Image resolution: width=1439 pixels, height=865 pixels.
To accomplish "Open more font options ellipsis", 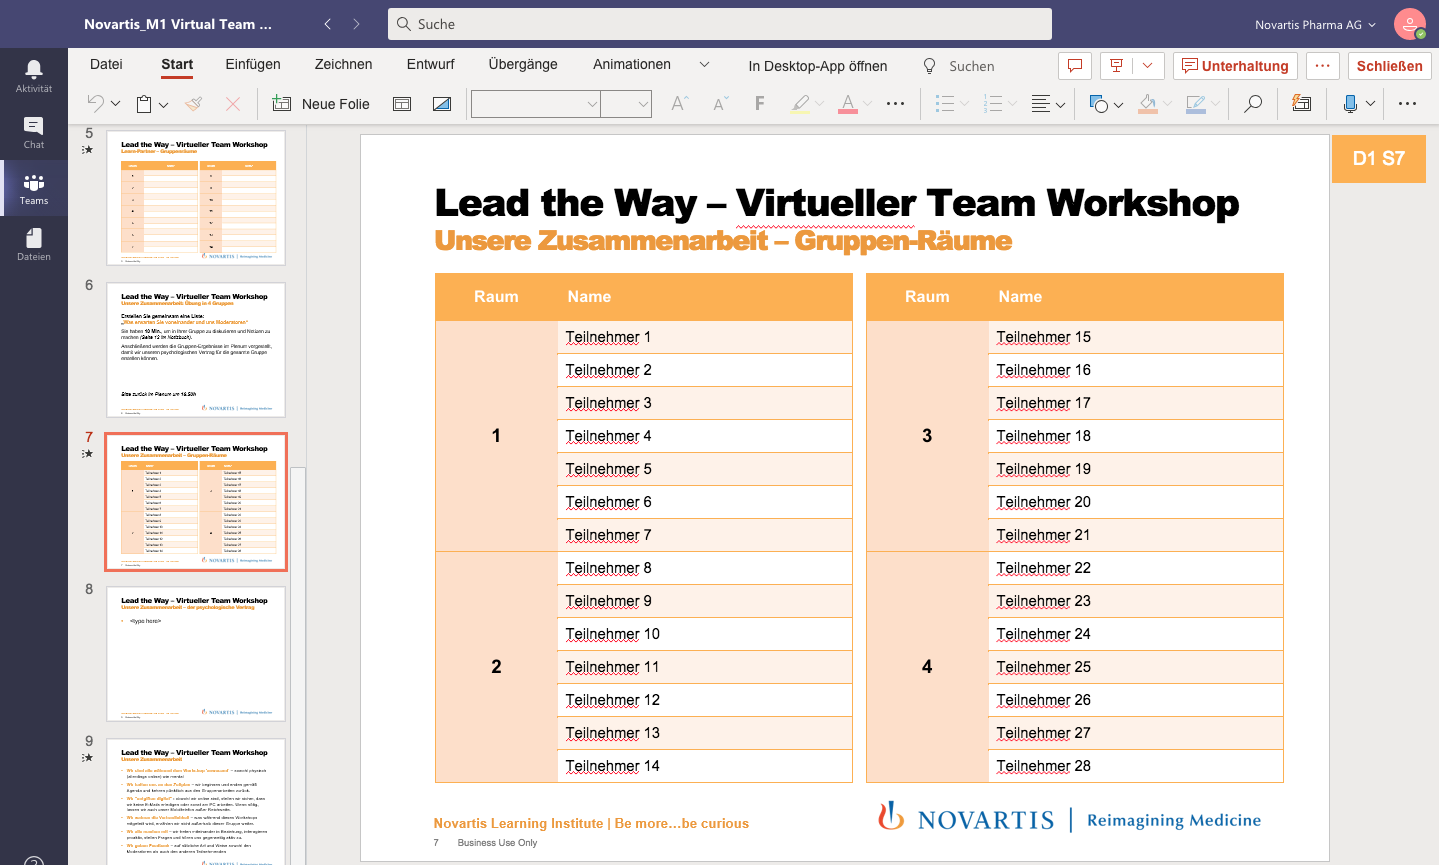I will [x=895, y=103].
